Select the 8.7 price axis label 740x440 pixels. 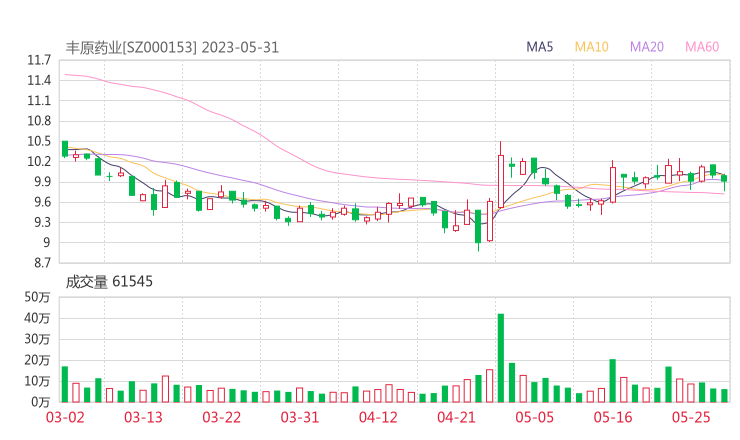pos(43,263)
